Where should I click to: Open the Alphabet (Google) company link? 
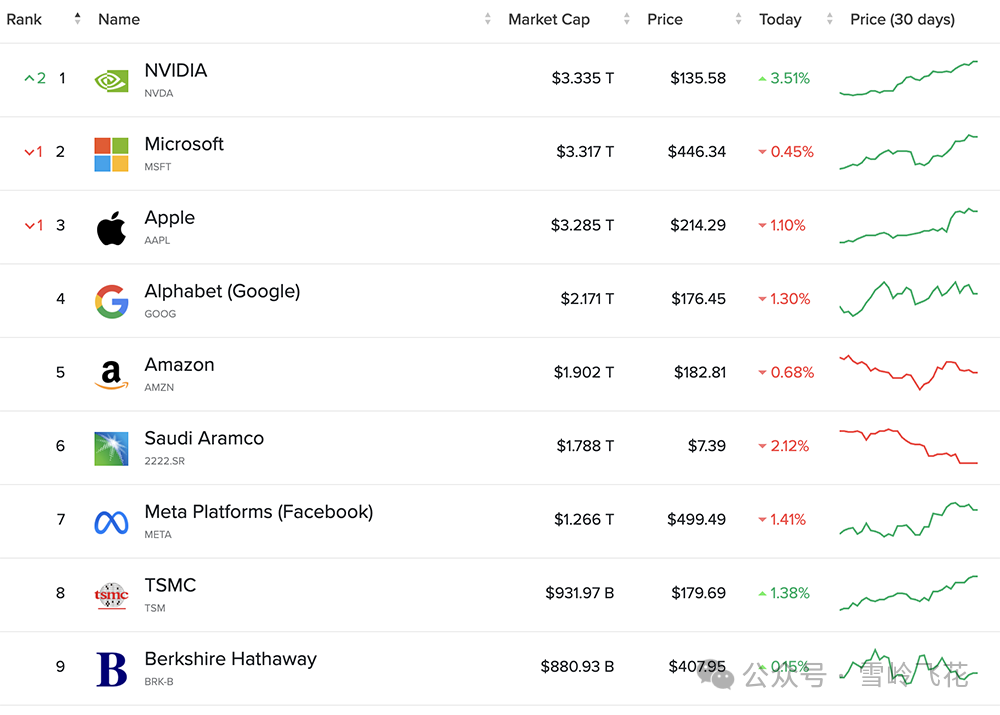tap(222, 291)
